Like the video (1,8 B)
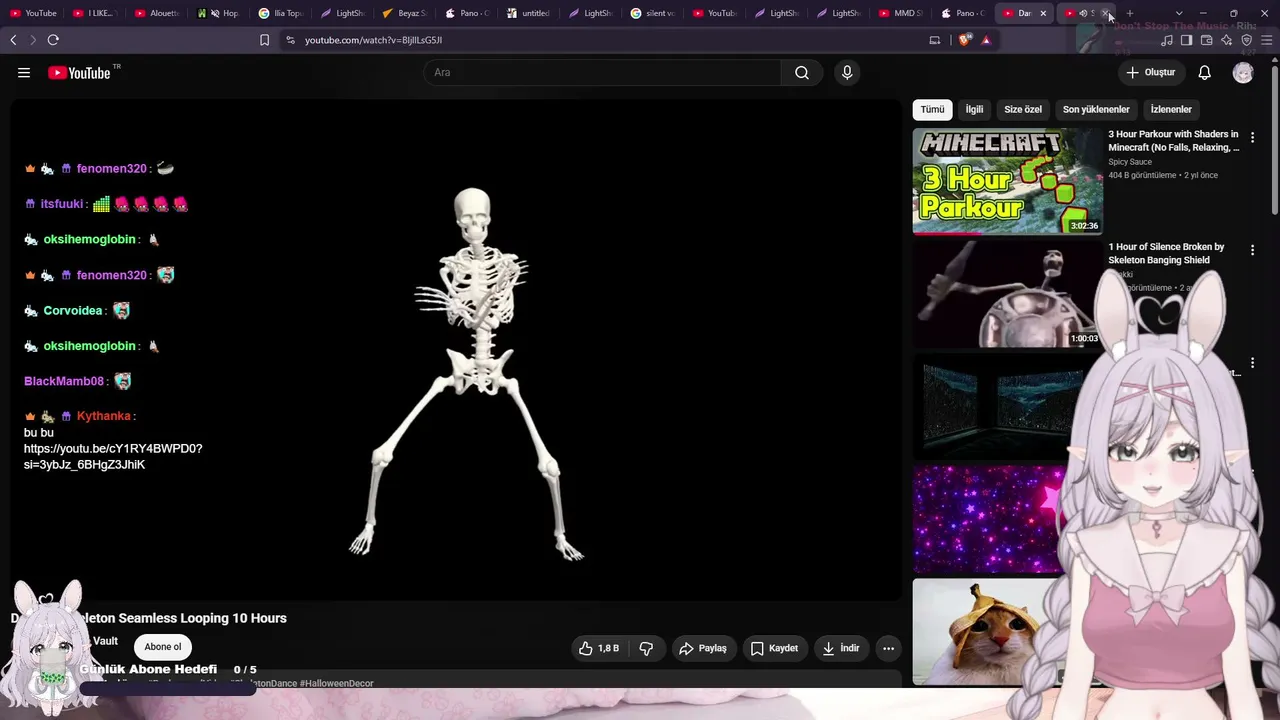Screen dimensions: 1280x720 tap(599, 648)
